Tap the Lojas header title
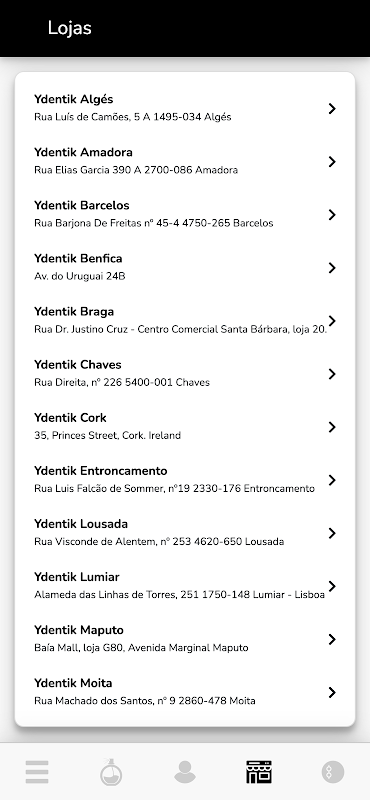 [69, 28]
